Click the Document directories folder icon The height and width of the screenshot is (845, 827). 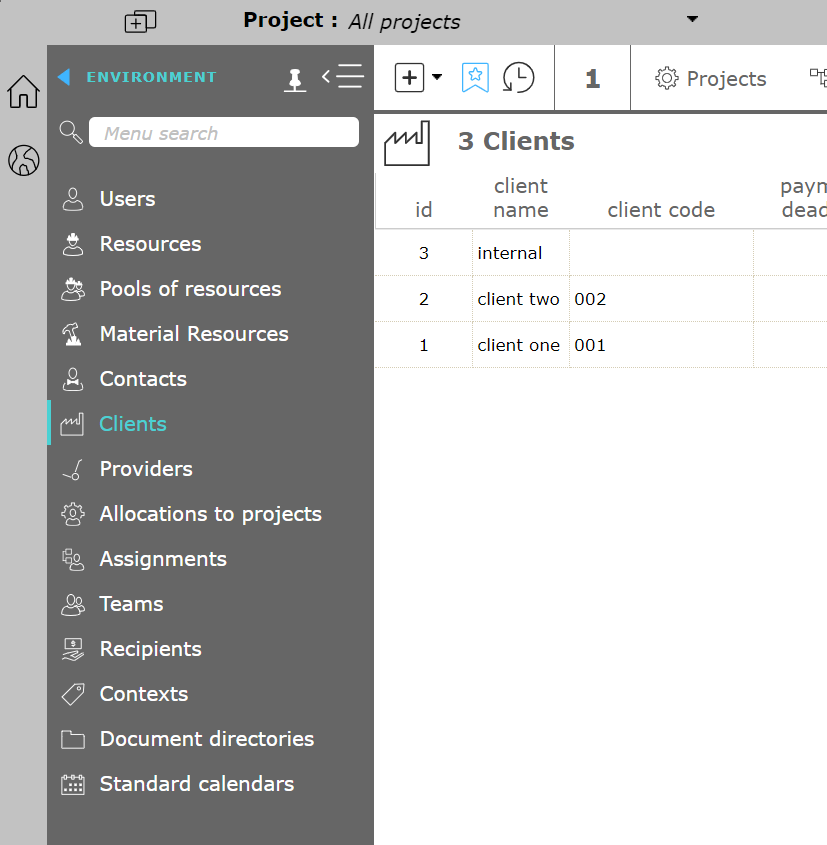[73, 740]
